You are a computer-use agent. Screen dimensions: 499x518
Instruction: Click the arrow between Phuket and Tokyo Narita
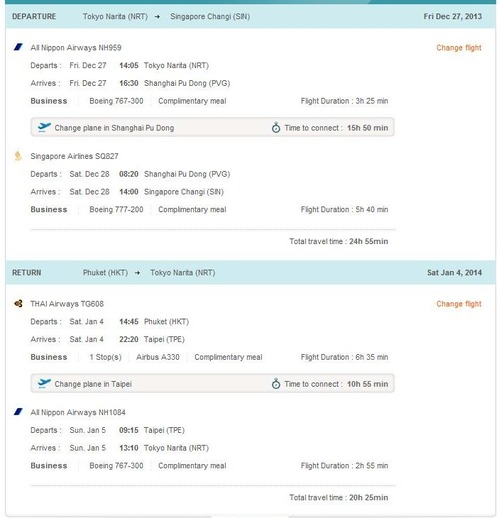[x=137, y=273]
